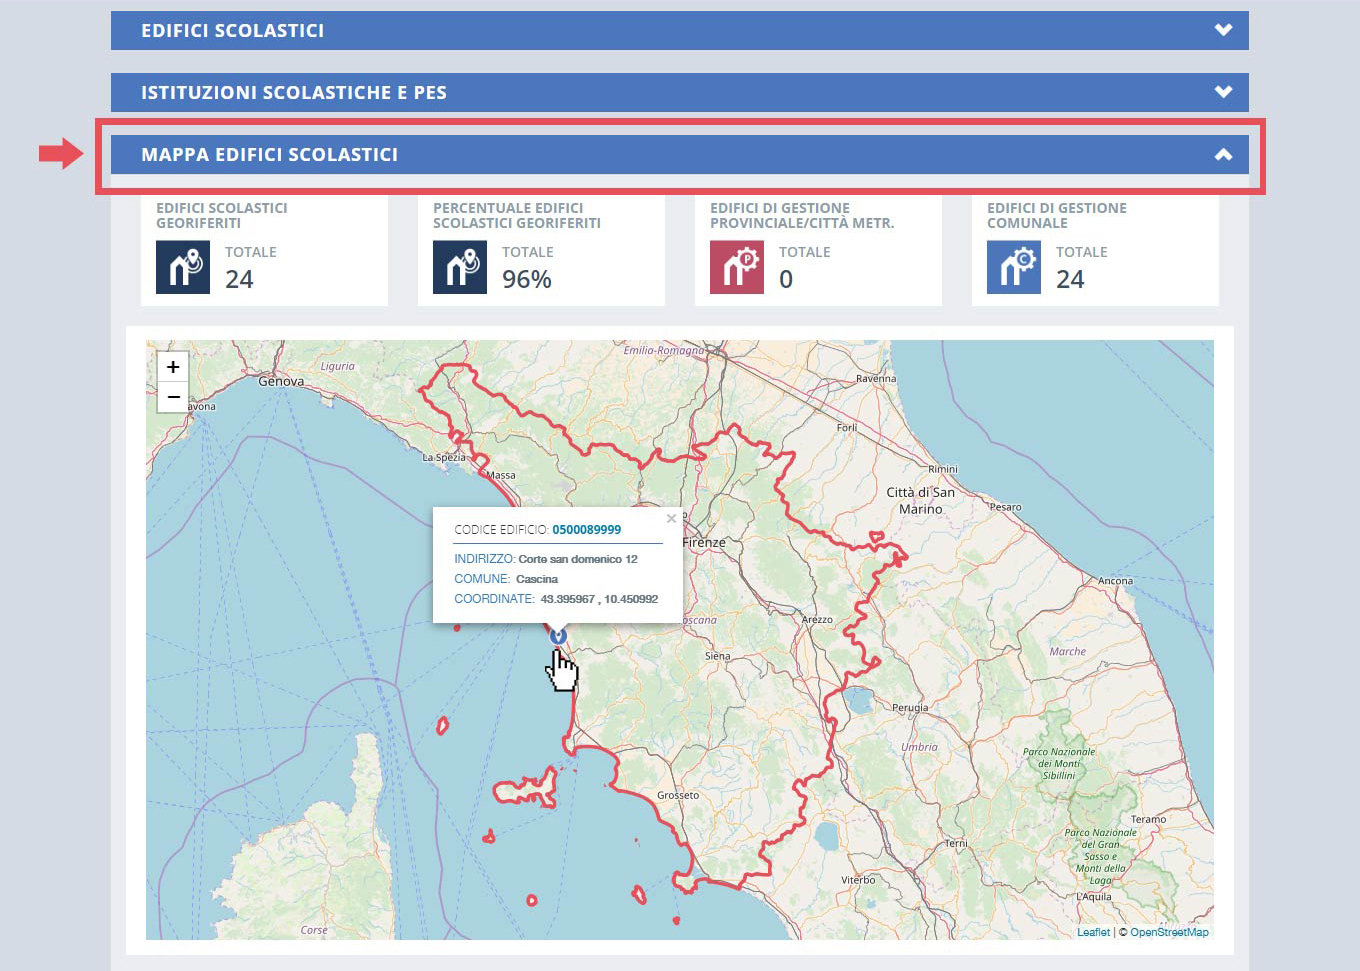Collapse the Mappa Edifici Scolastici panel
This screenshot has height=971, width=1360.
tap(1223, 154)
